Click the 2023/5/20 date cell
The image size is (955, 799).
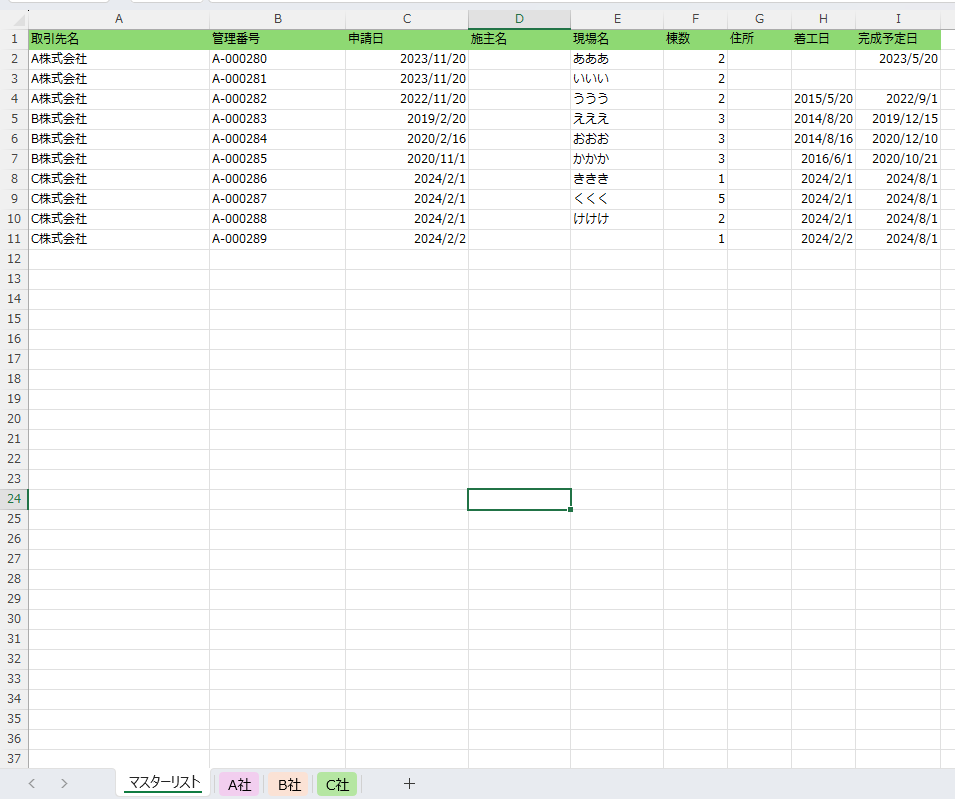click(898, 59)
